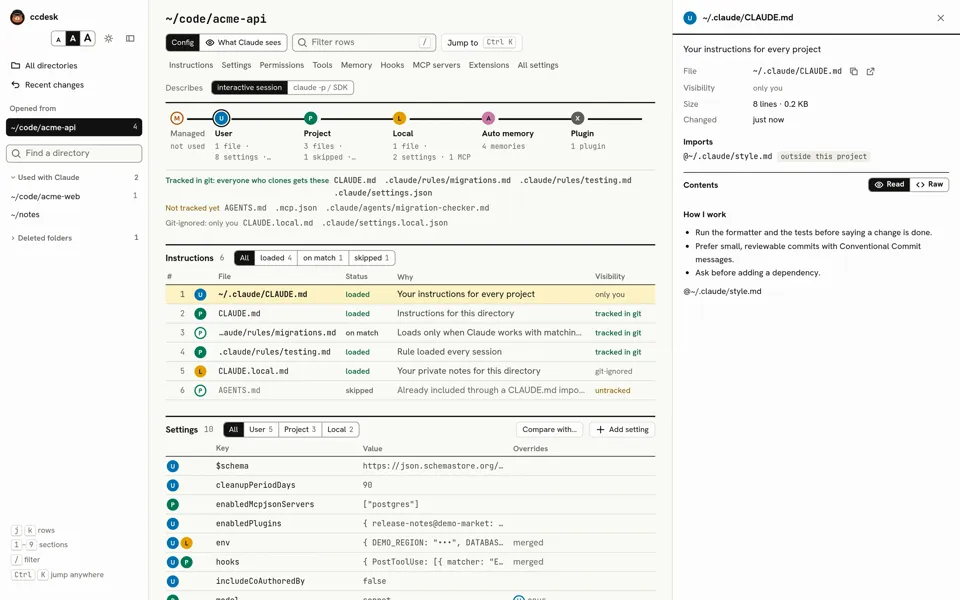Toggle the light/dark theme sun icon
This screenshot has height=600, width=960.
click(x=108, y=39)
